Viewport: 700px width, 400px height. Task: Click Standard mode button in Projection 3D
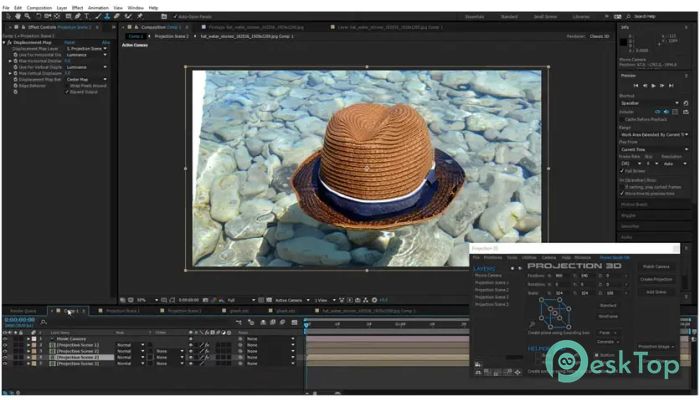click(608, 305)
